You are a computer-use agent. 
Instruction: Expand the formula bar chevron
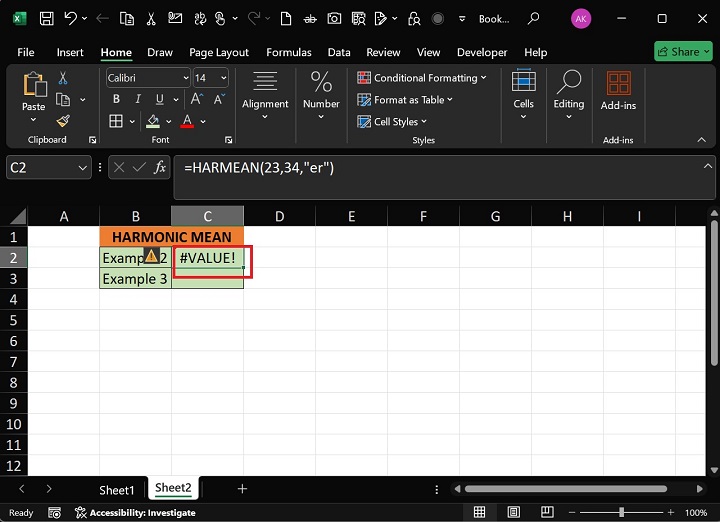tap(708, 166)
